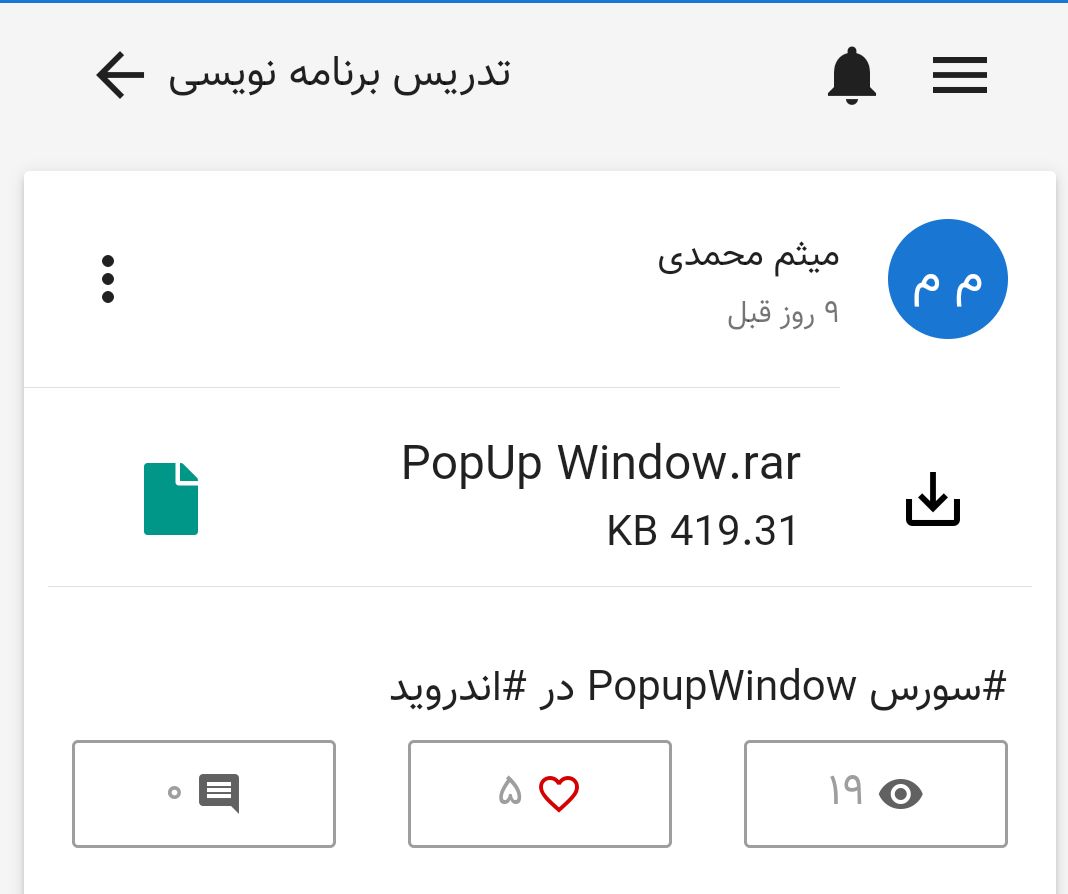Tap the #اندروید hashtag

458,687
